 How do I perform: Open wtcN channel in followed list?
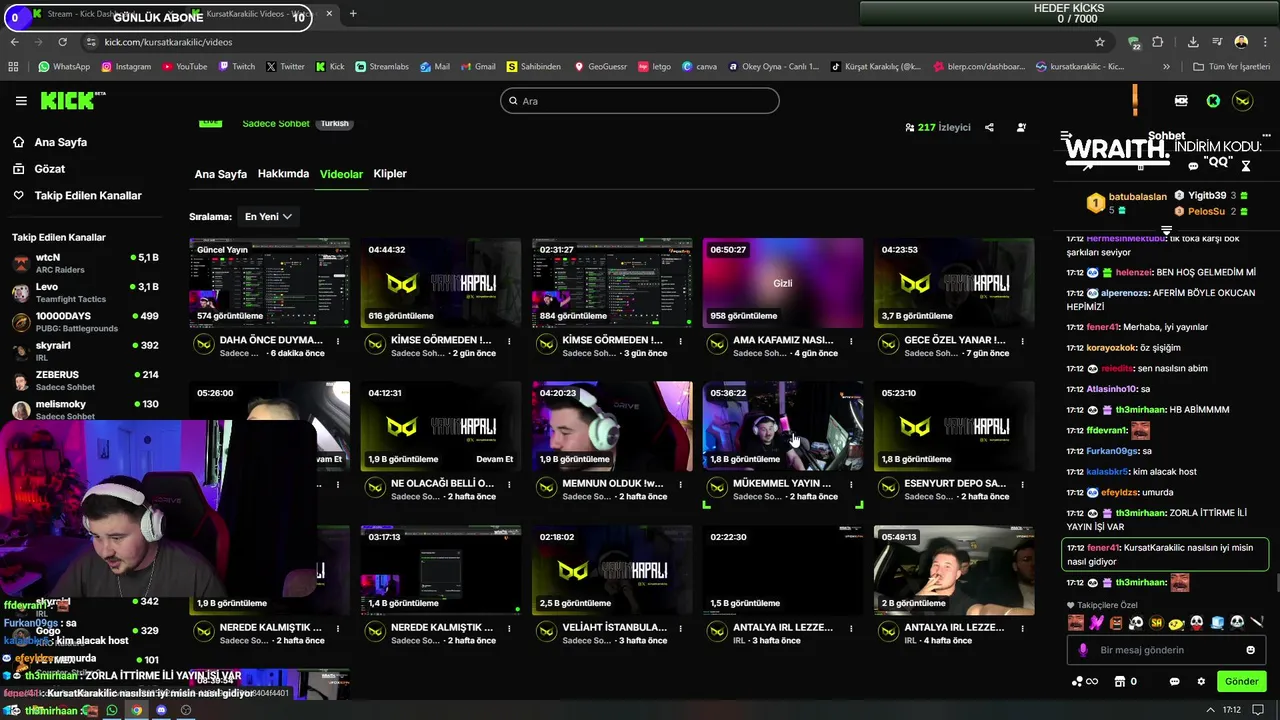click(85, 264)
